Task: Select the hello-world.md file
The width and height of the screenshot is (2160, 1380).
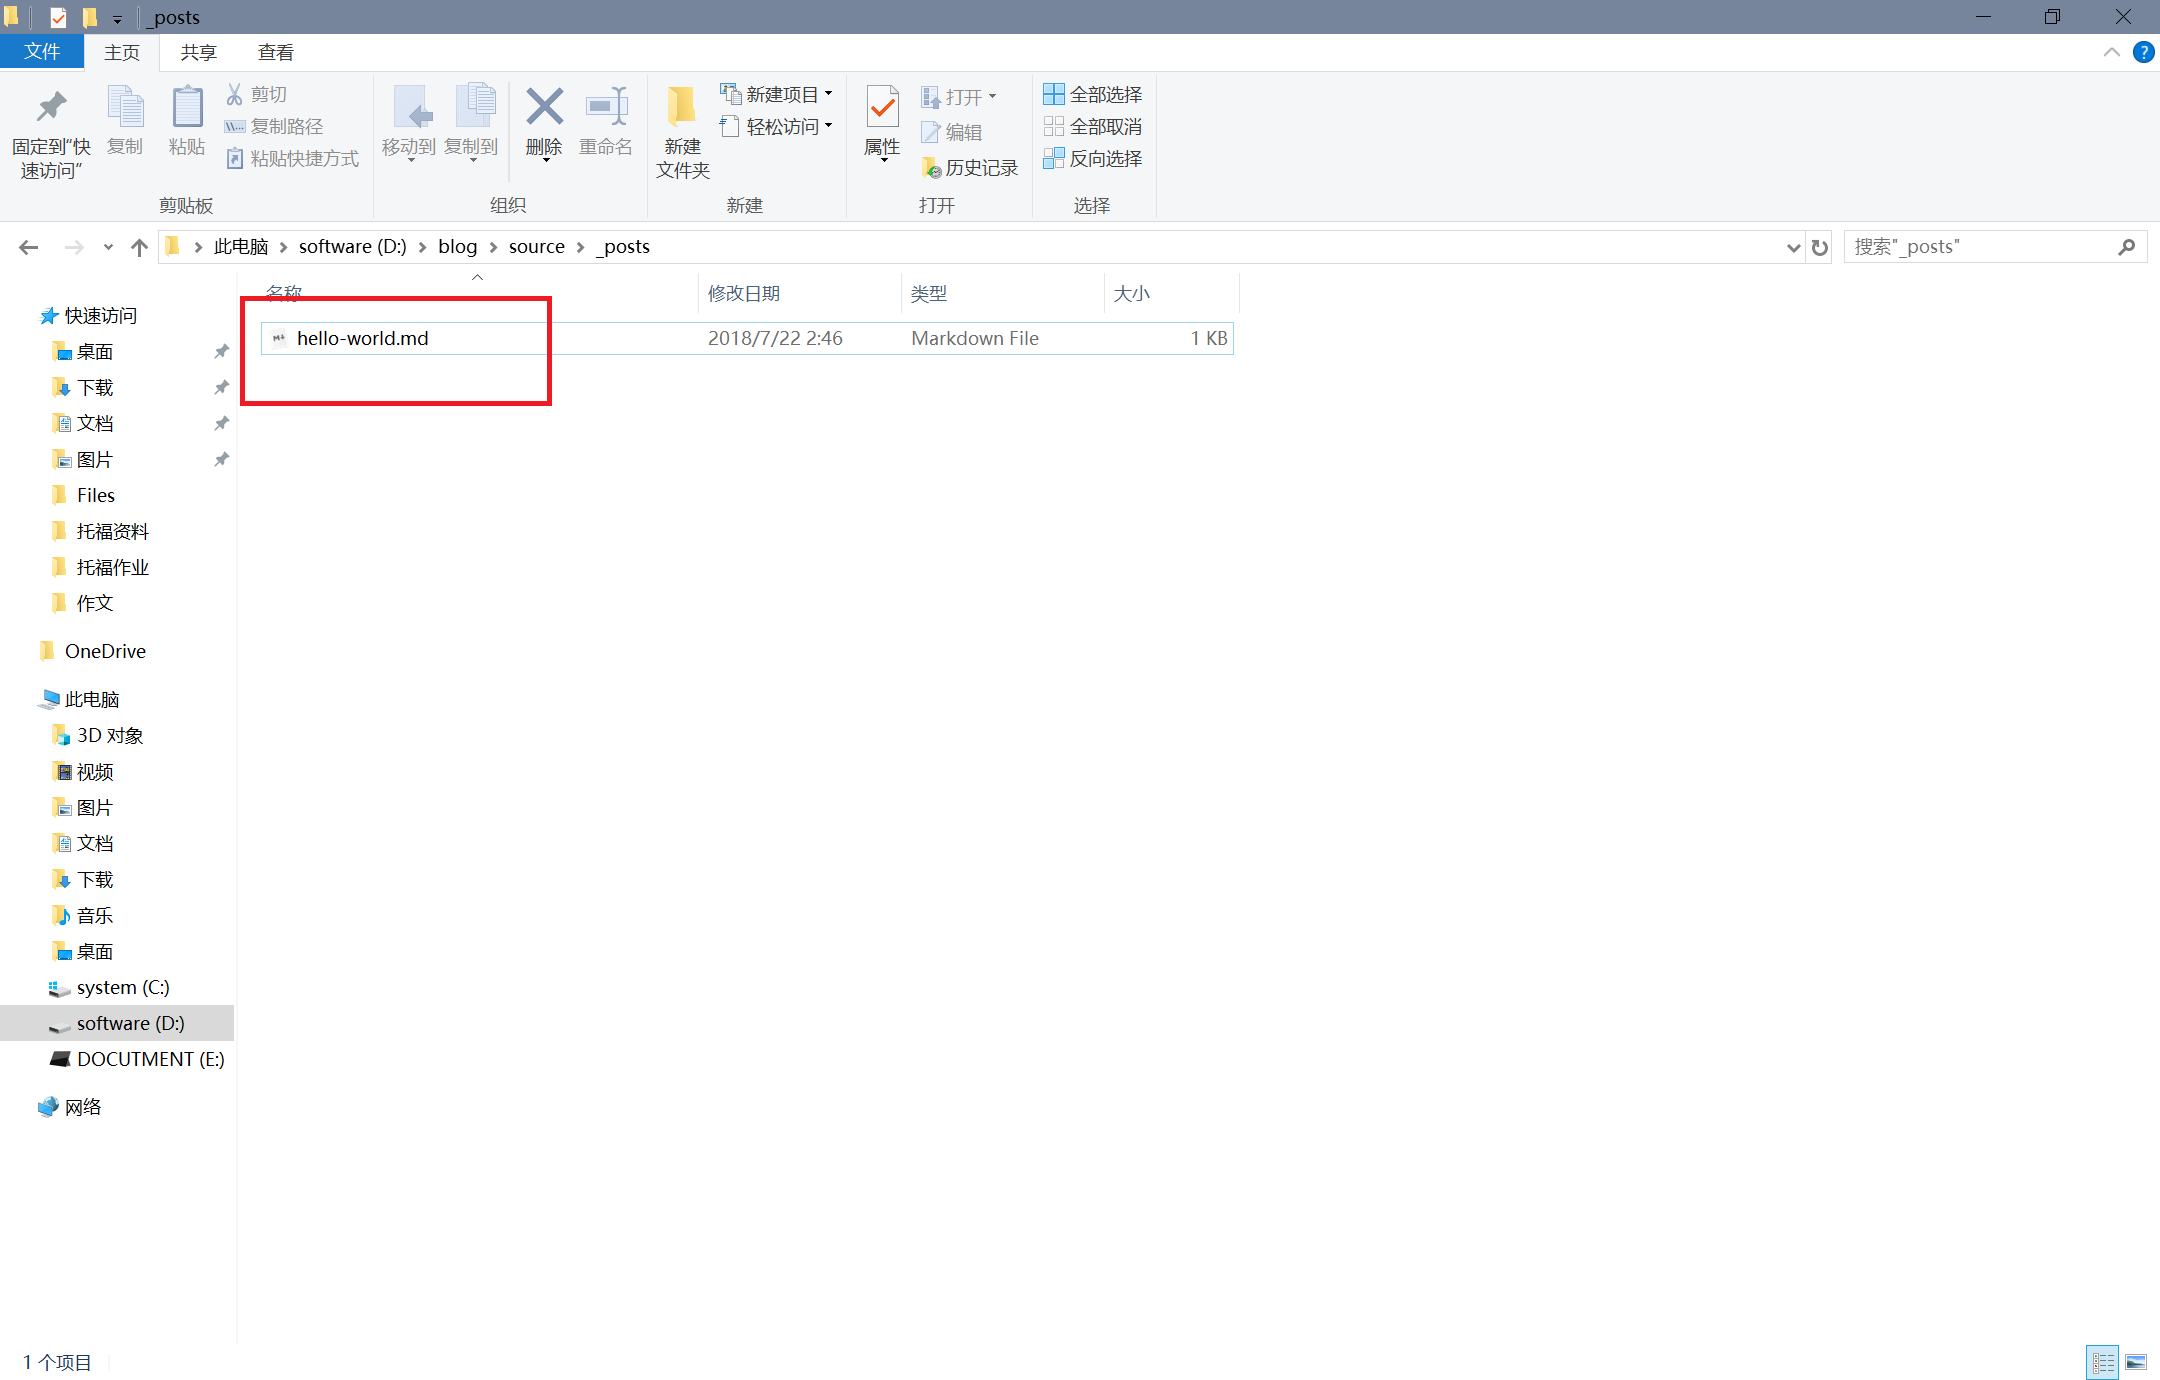Action: click(362, 338)
